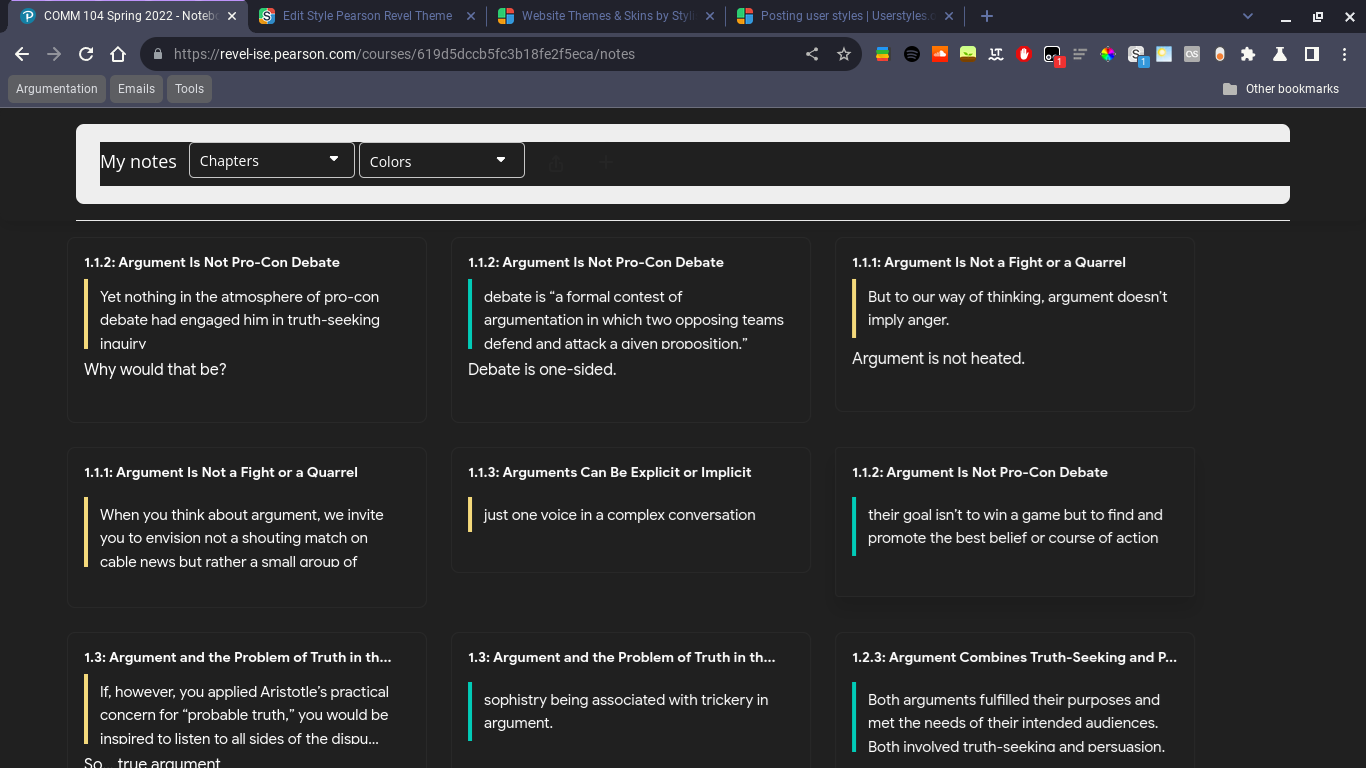
Task: Open the gray Last.fm scrobbler extension
Action: point(1192,54)
